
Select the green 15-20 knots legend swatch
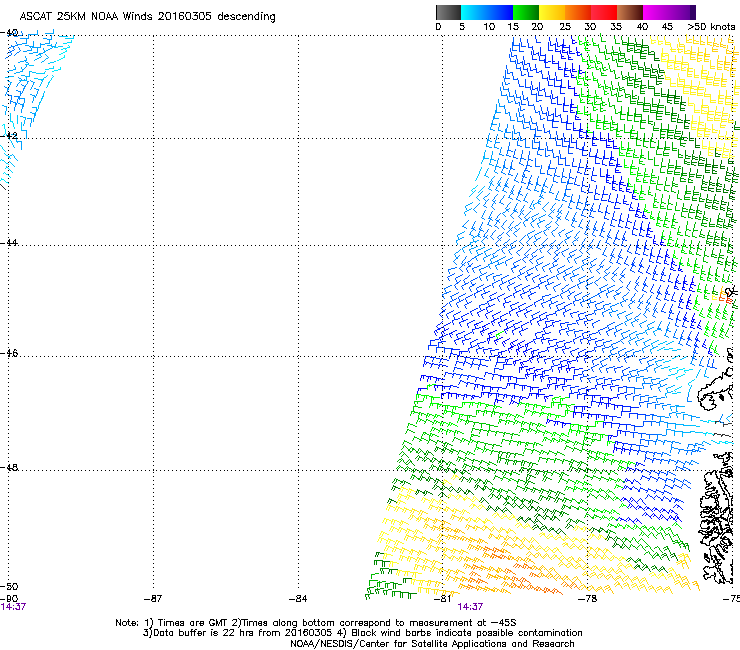[526, 12]
